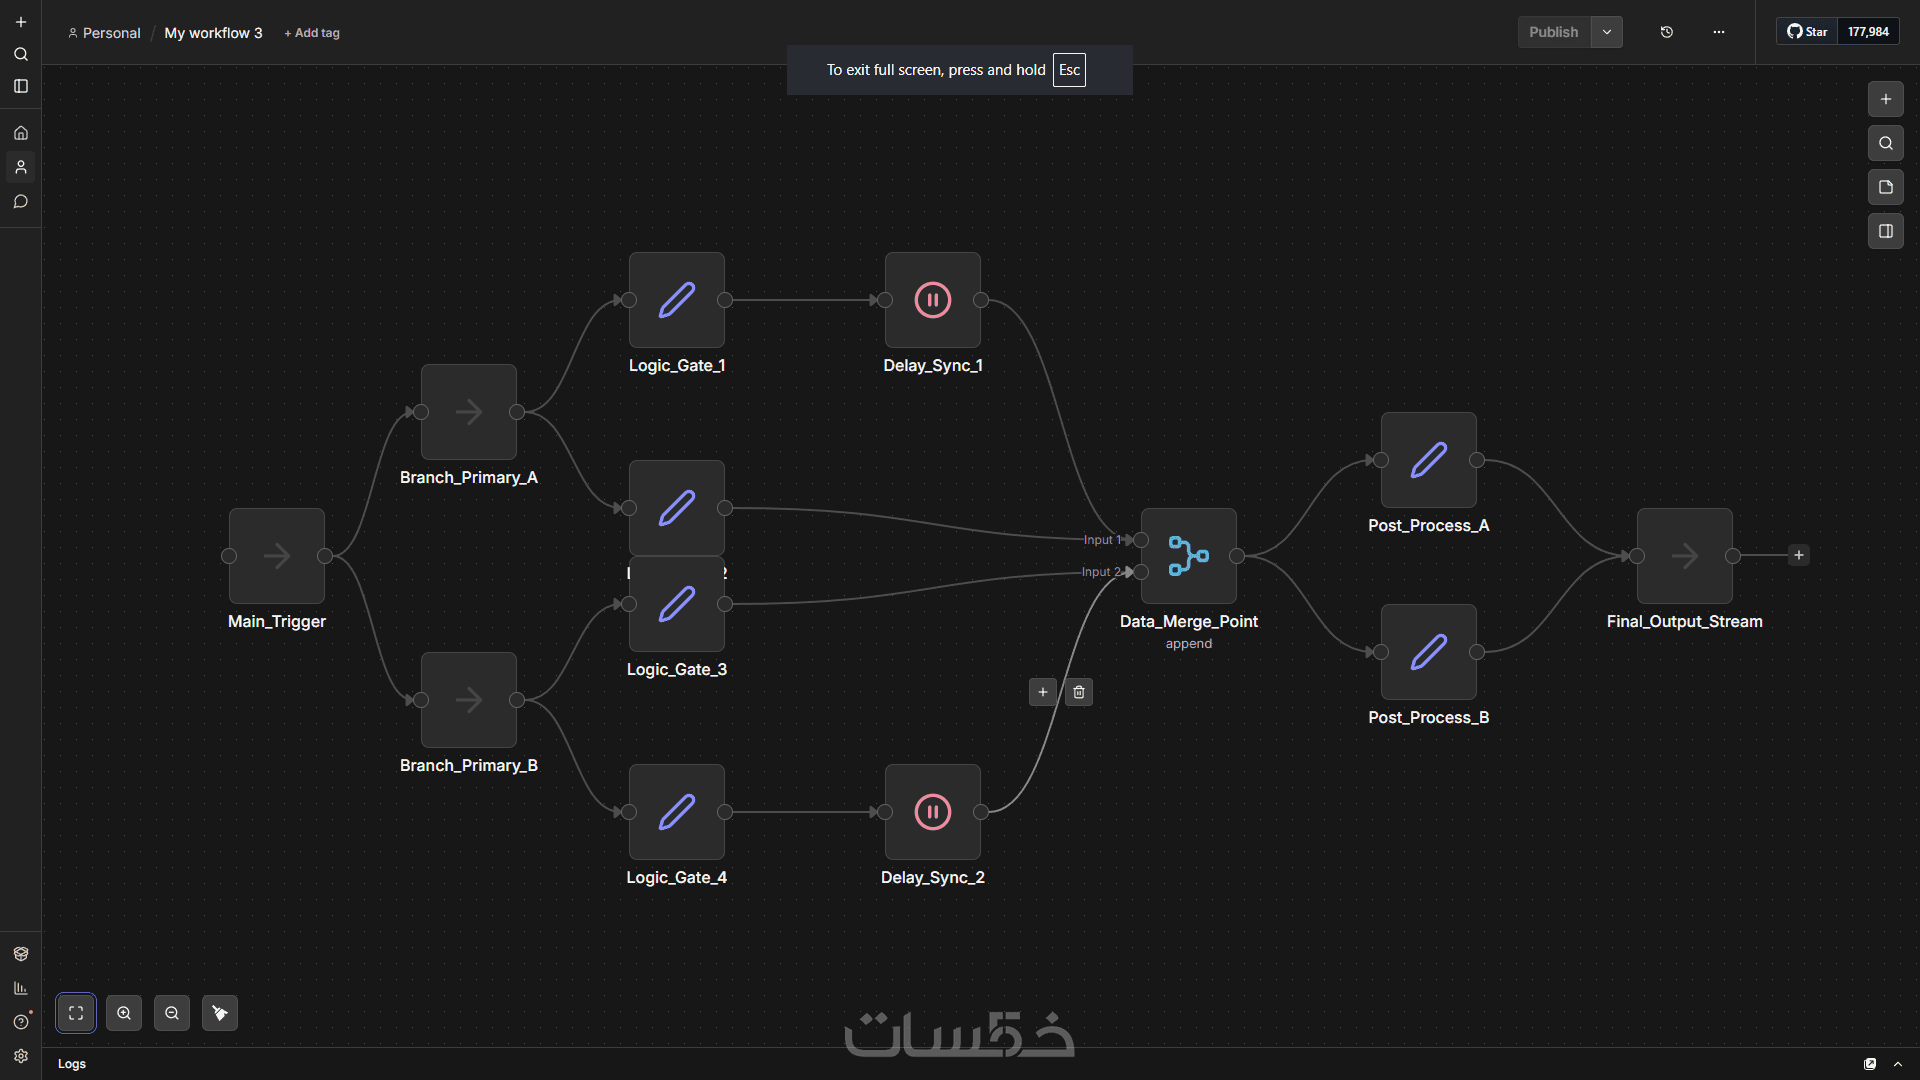Click the Publish button
Viewport: 1920px width, 1080px height.
tap(1553, 32)
